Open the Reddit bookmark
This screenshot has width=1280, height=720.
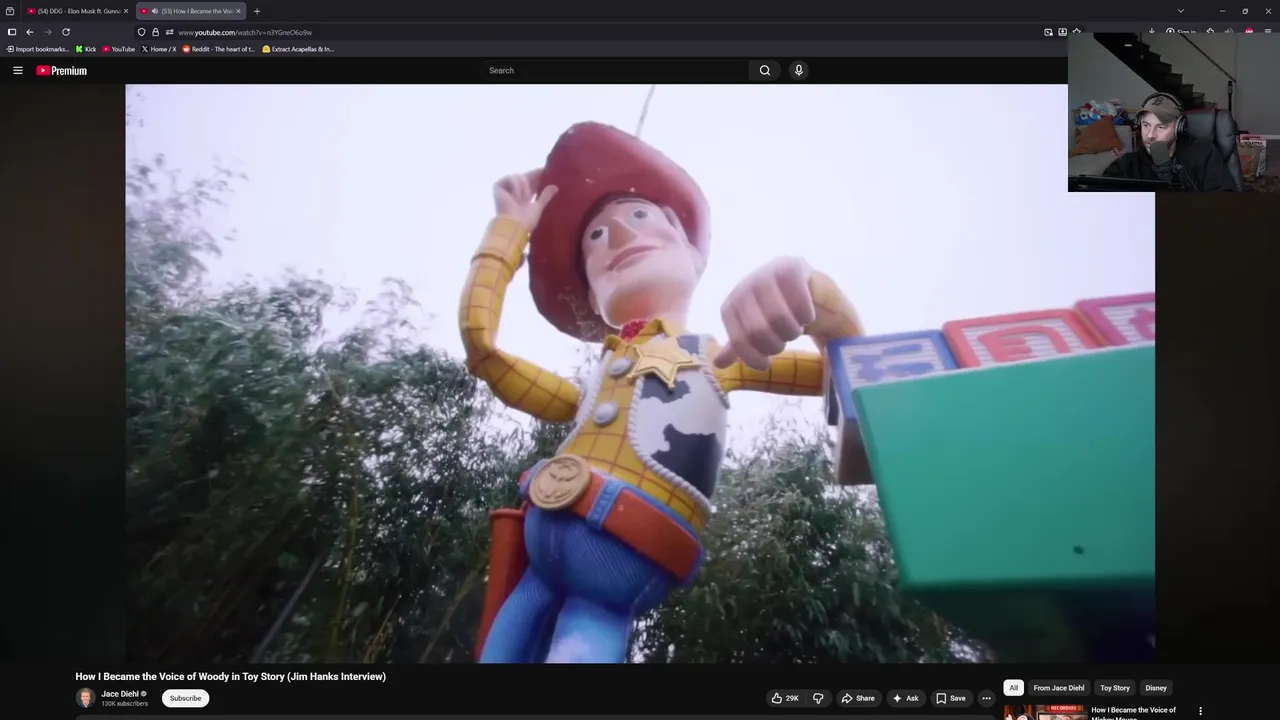pos(219,49)
